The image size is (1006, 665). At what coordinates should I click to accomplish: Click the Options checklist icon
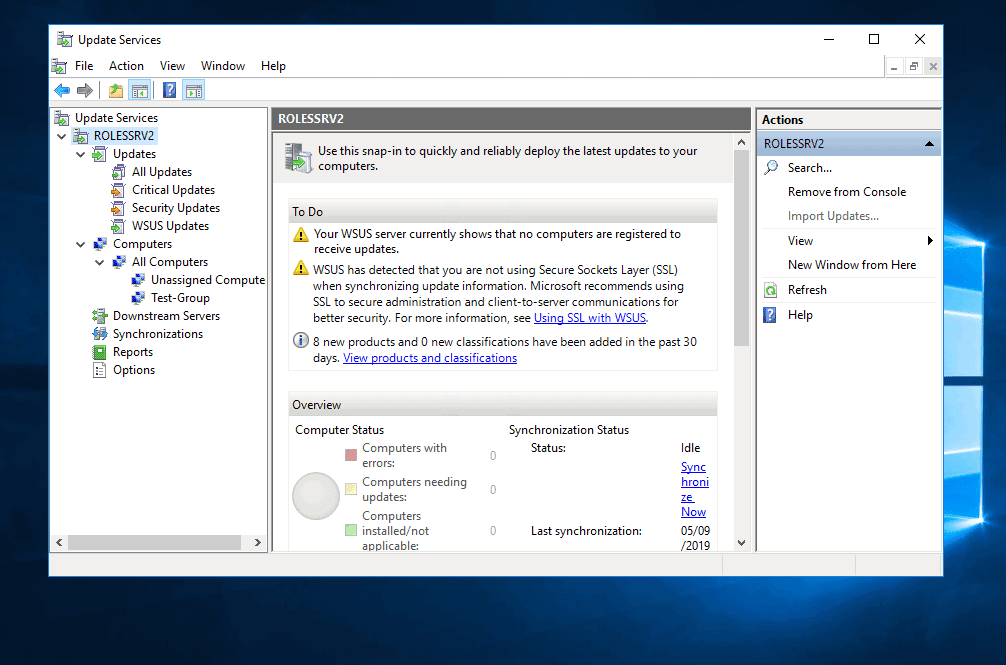pos(99,370)
